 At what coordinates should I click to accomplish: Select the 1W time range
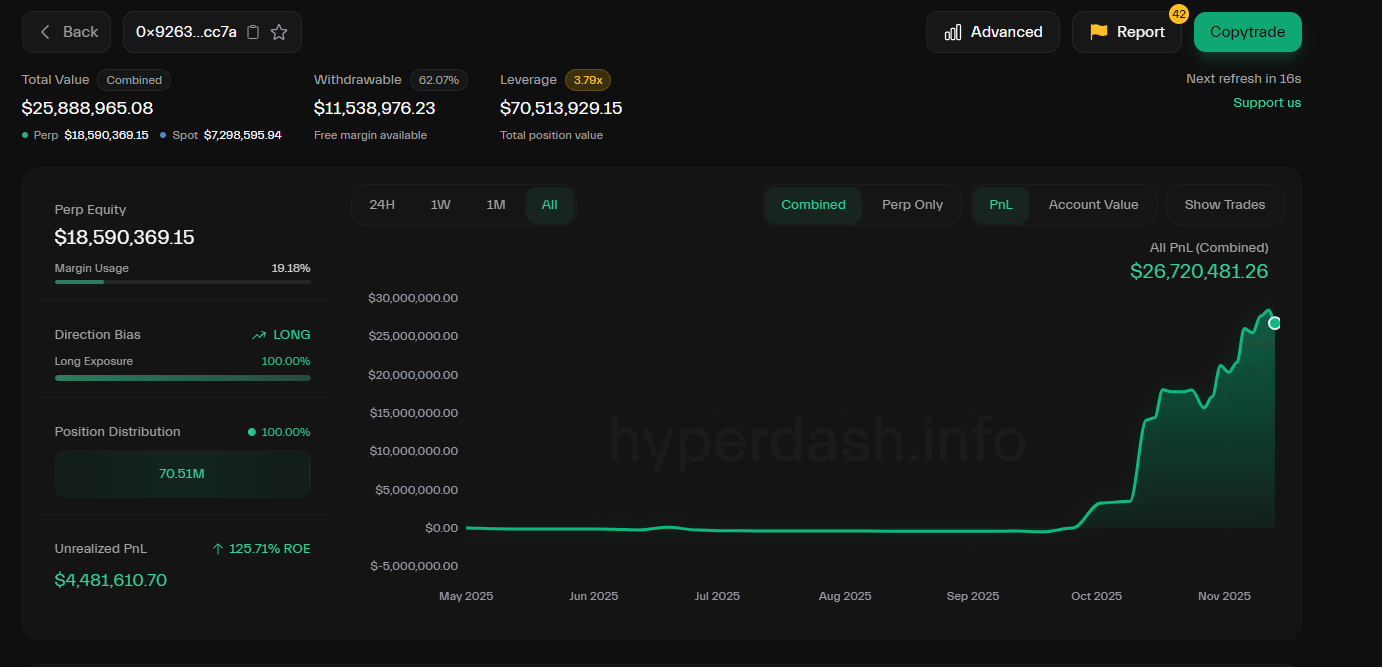[440, 205]
